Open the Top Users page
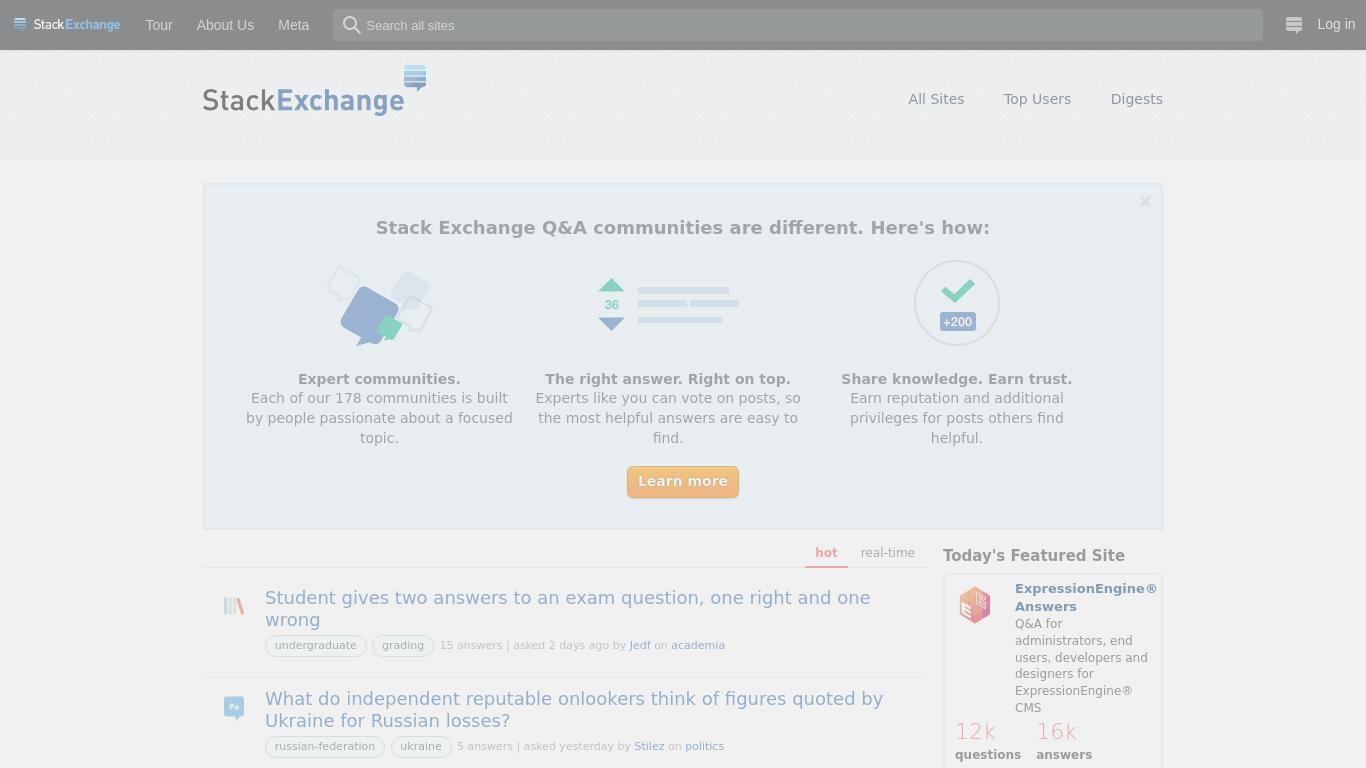 coord(1037,99)
